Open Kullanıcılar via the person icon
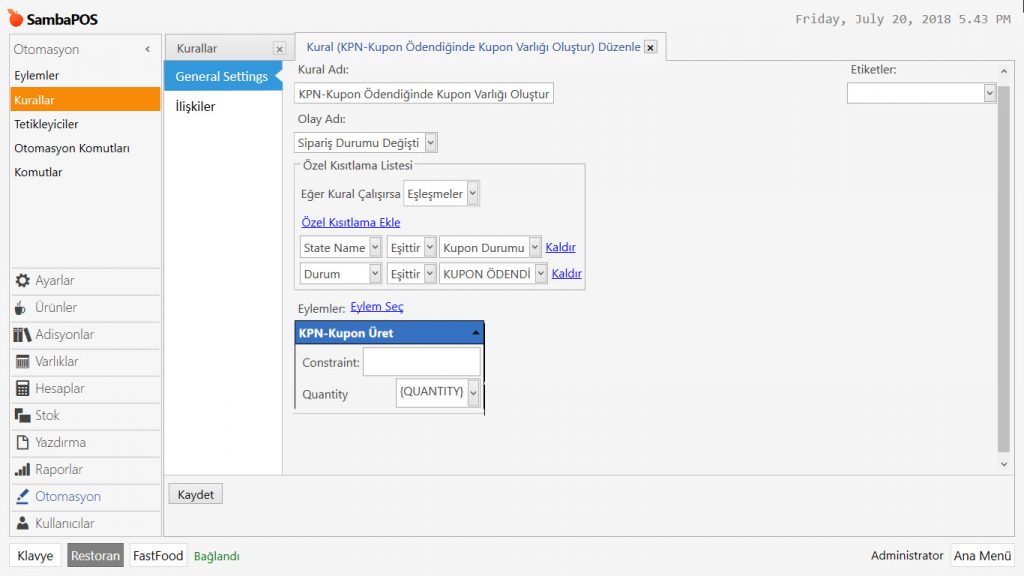 click(22, 524)
